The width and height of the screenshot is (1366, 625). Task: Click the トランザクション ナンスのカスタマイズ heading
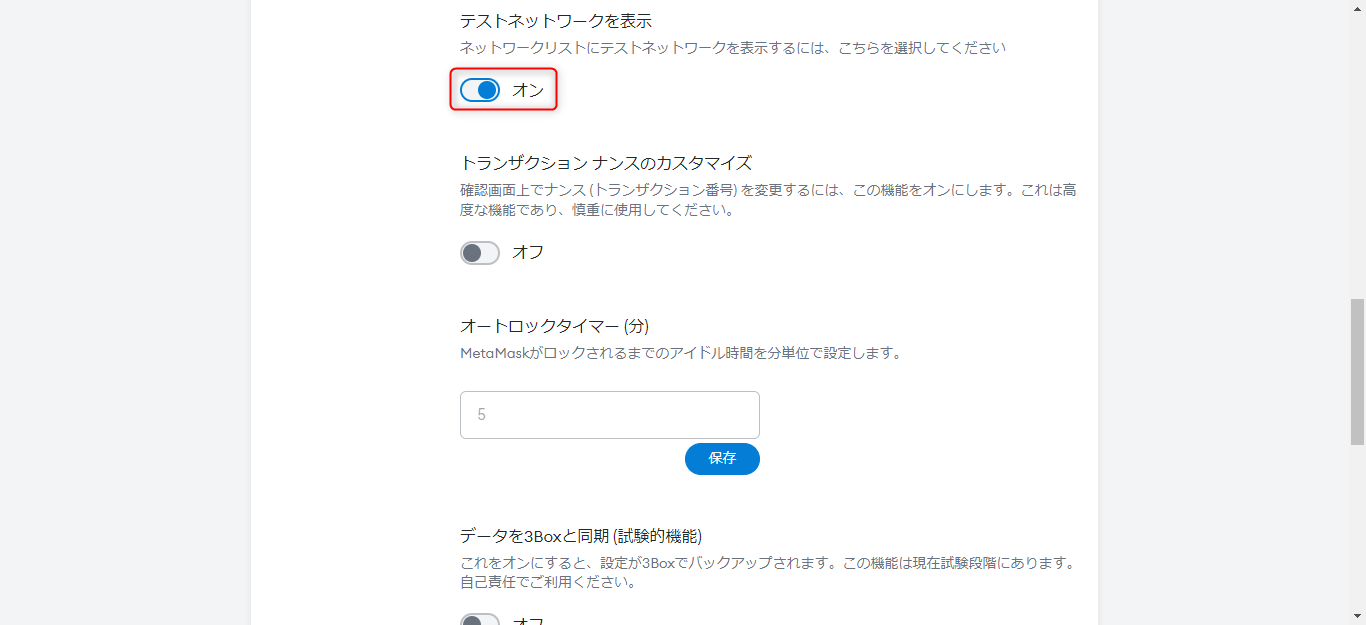pos(605,163)
